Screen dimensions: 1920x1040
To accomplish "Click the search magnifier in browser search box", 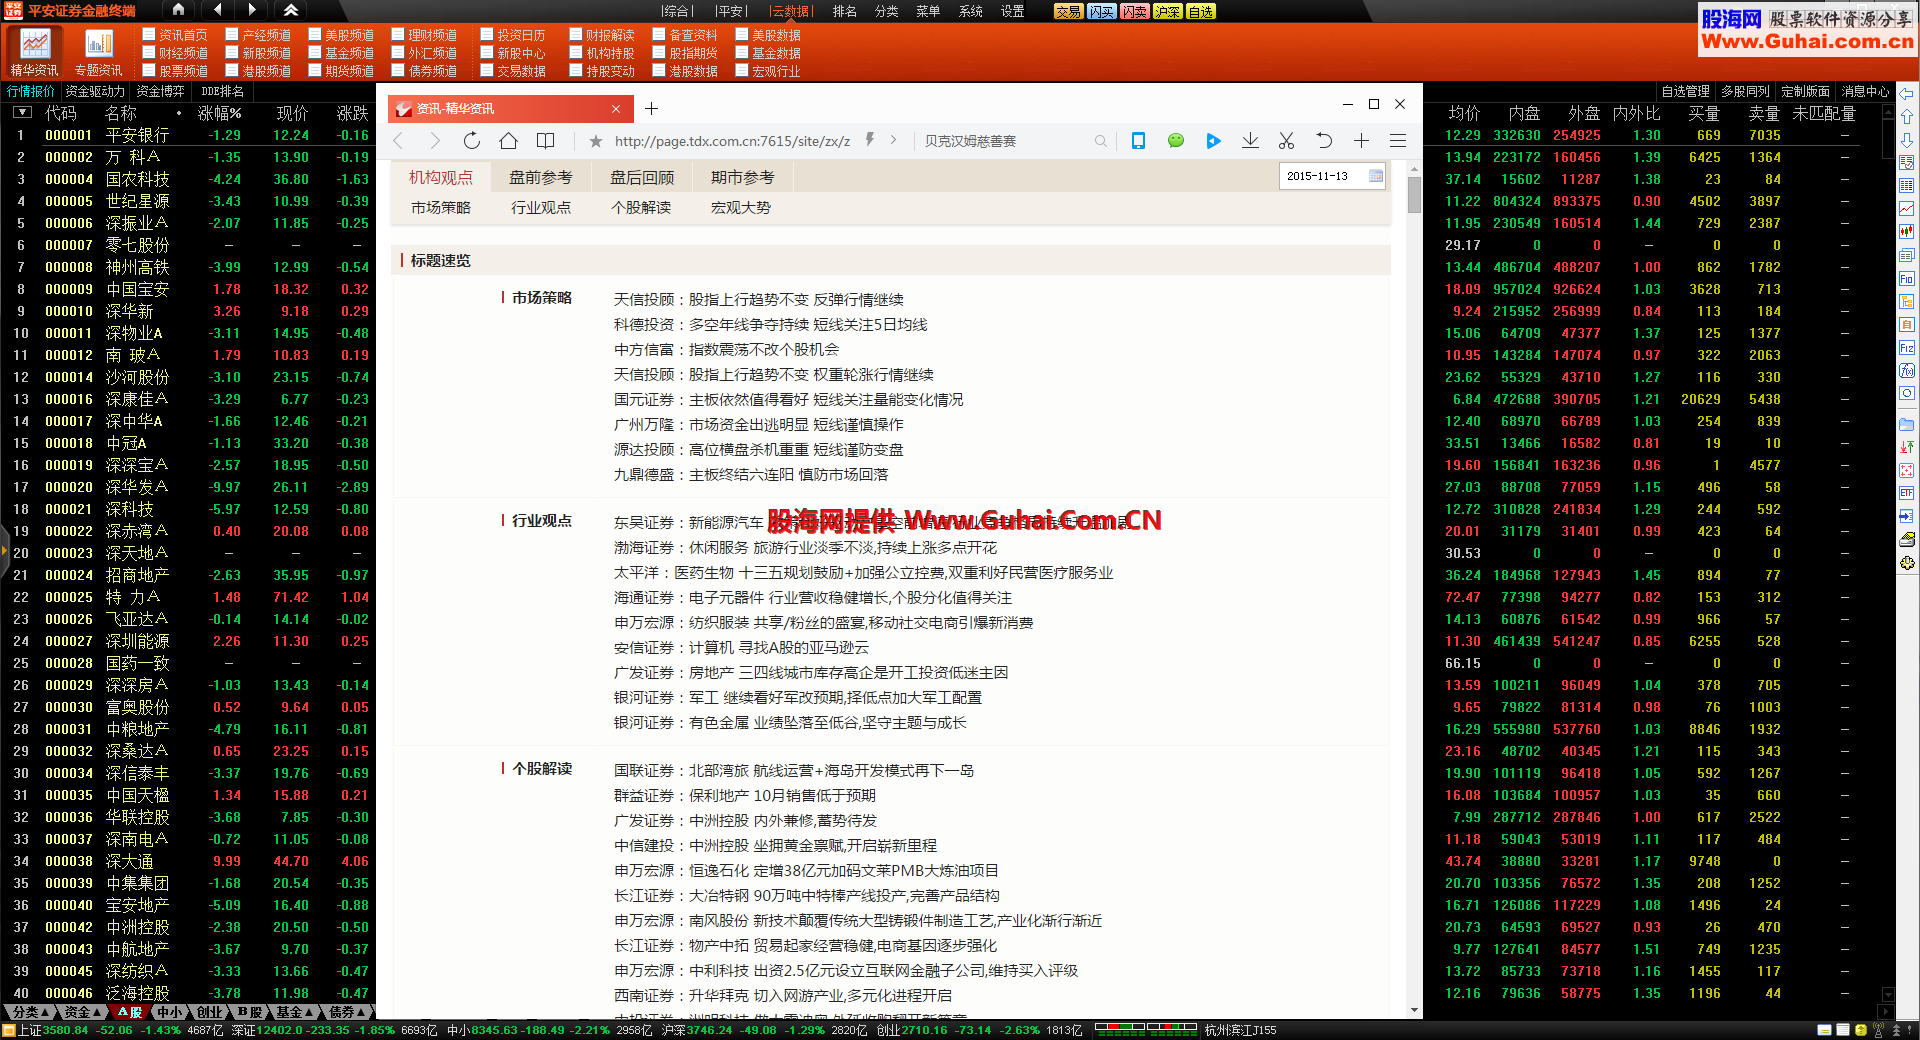I will click(x=1100, y=141).
